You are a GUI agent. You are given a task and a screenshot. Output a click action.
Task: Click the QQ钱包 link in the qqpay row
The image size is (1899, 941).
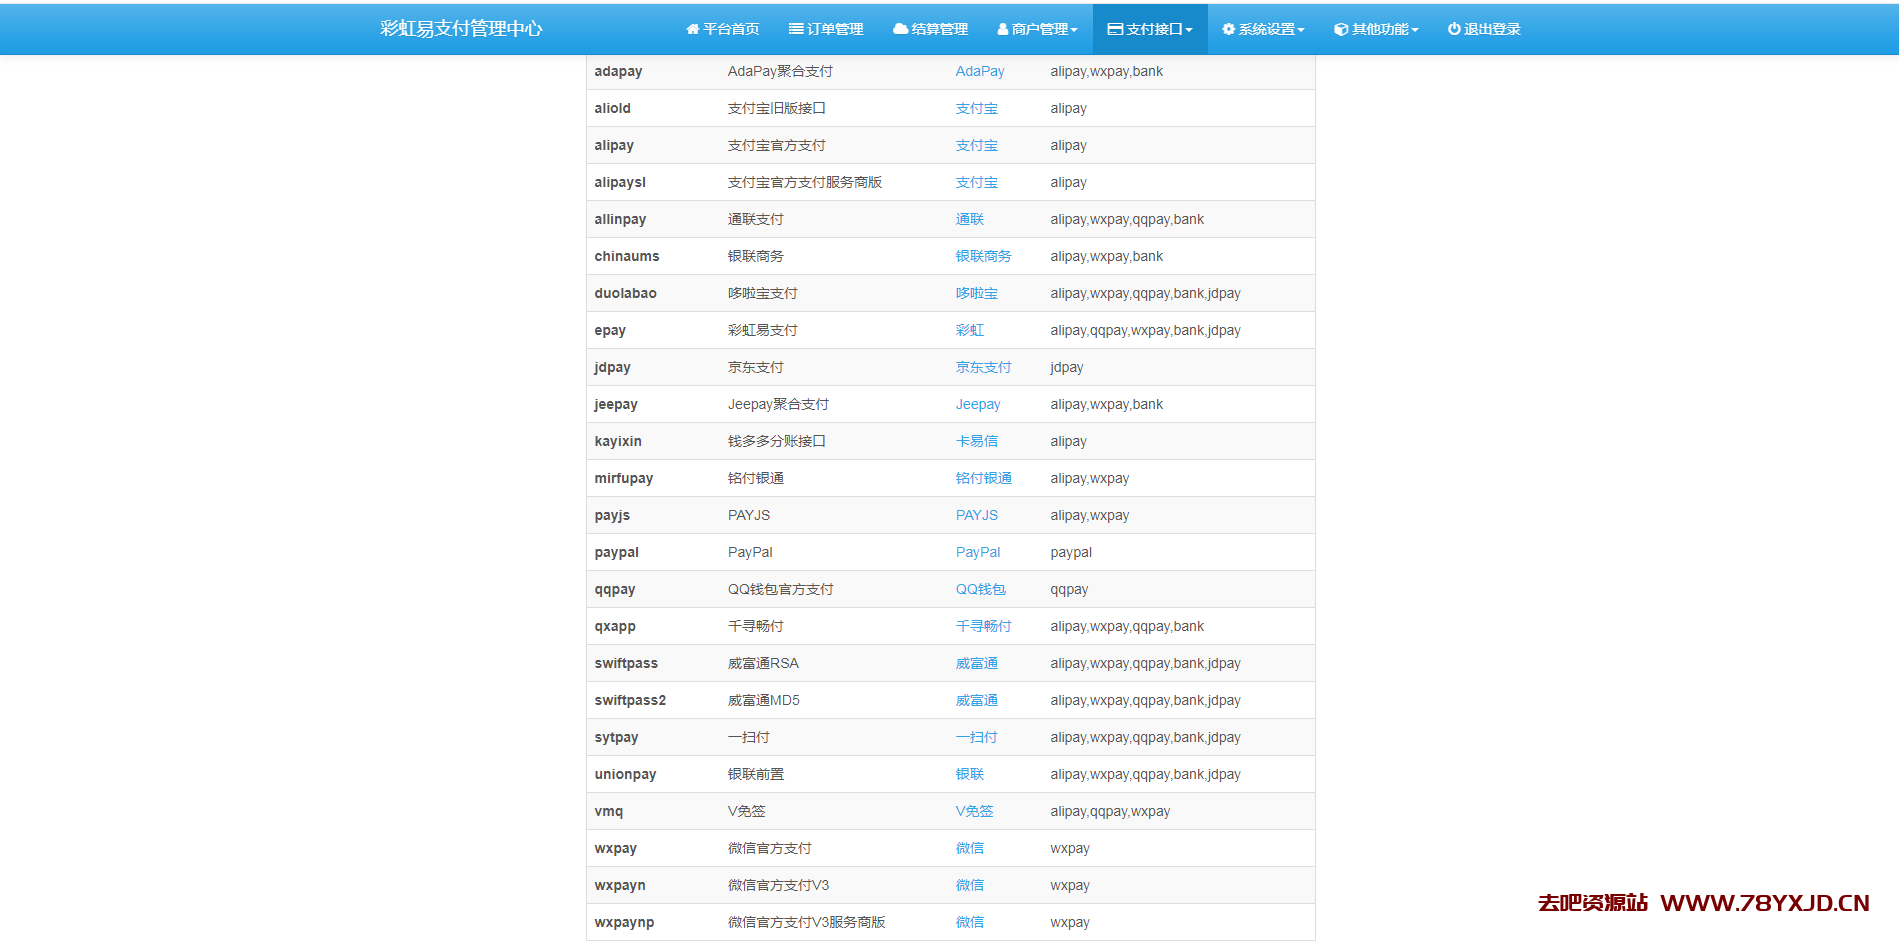pos(981,589)
